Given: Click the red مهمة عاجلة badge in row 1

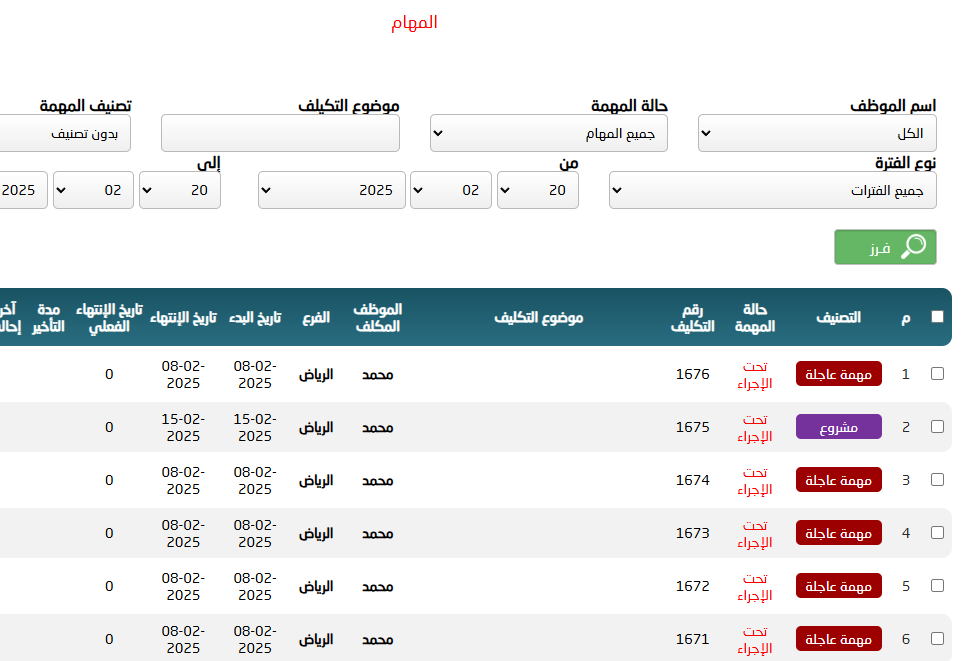Looking at the screenshot, I should (x=838, y=374).
